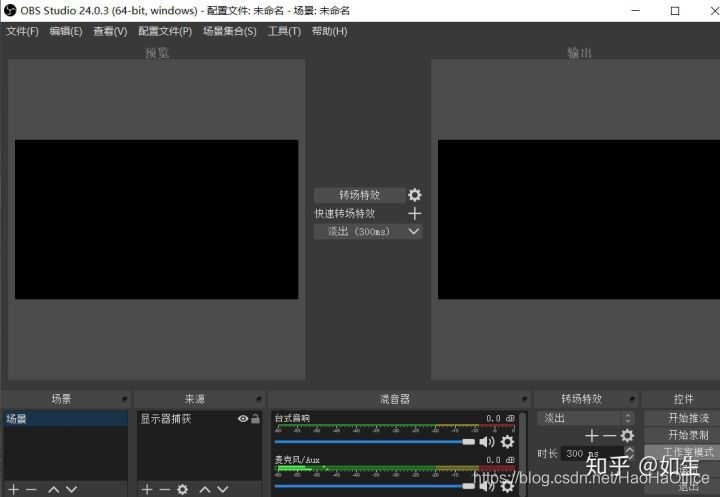Screen dimensions: 720x497
Task: Add a quick transition with plus icon
Action: pos(414,213)
